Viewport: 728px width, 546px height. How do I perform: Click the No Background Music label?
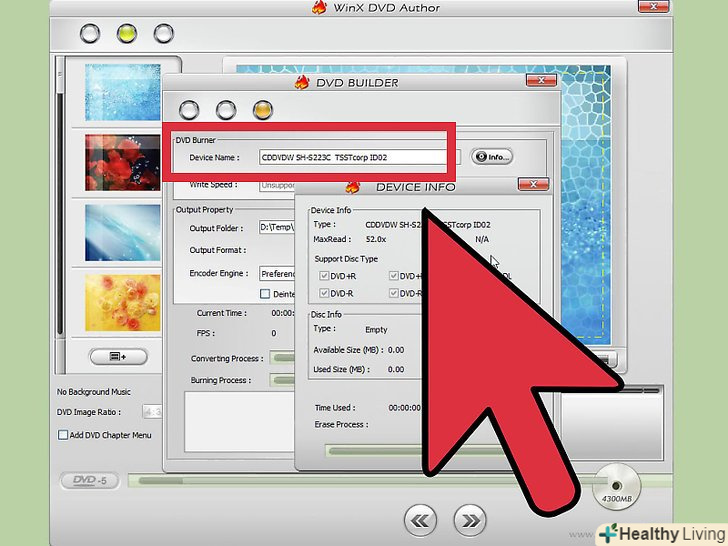94,392
